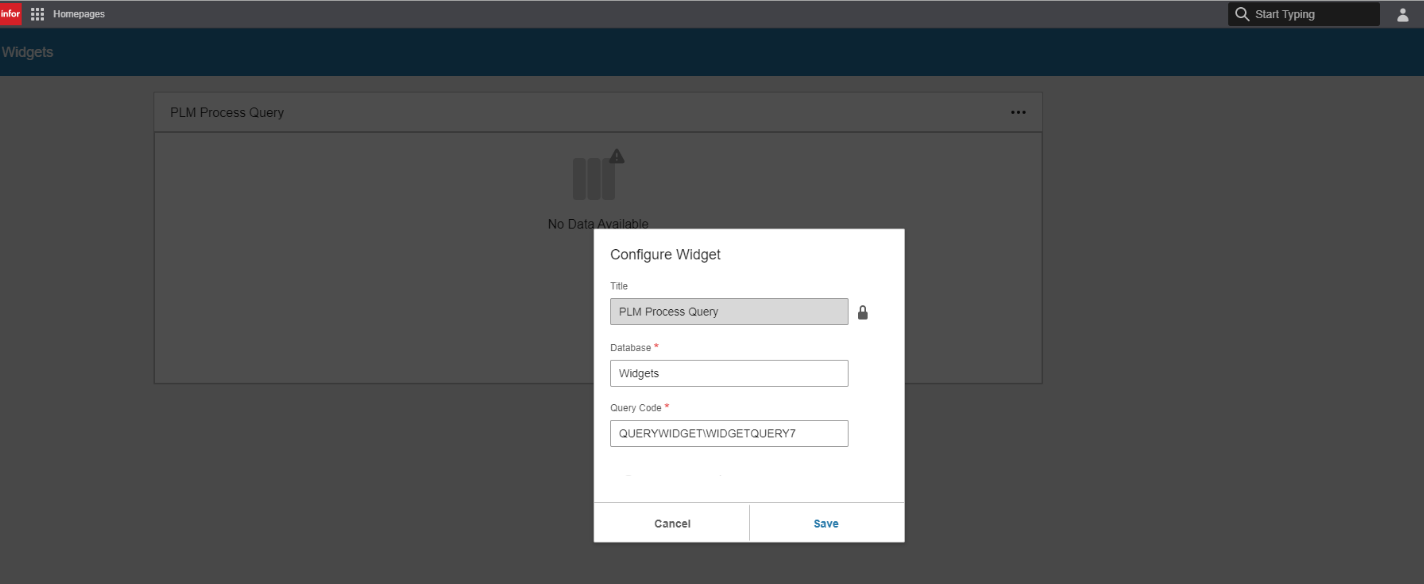Click the Widgets page title

[27, 52]
